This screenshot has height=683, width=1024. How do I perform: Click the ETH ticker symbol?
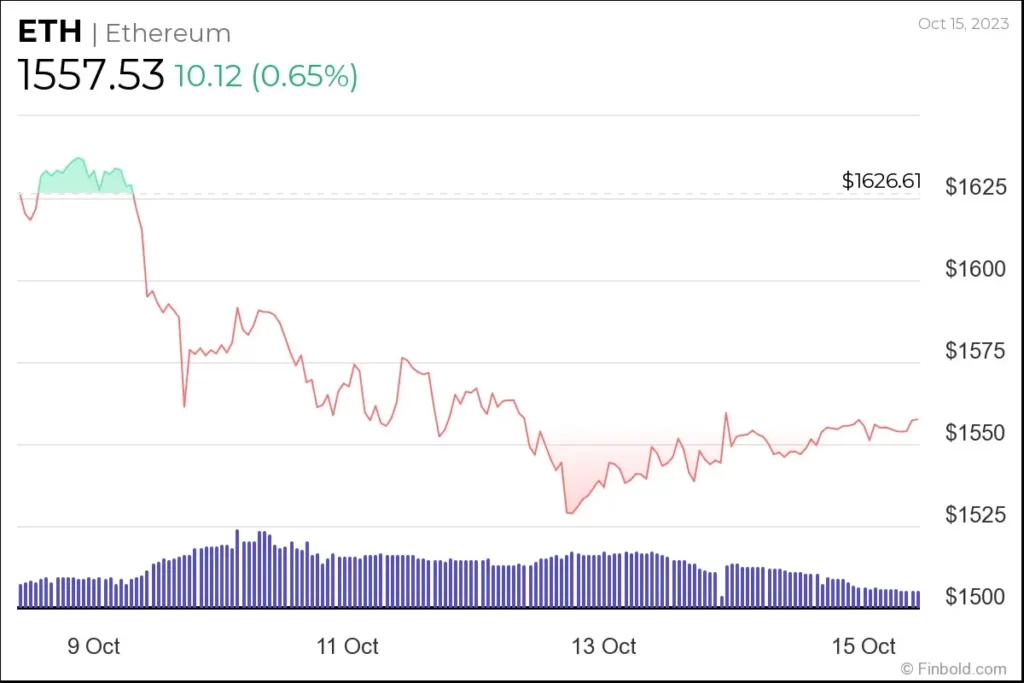[x=49, y=33]
